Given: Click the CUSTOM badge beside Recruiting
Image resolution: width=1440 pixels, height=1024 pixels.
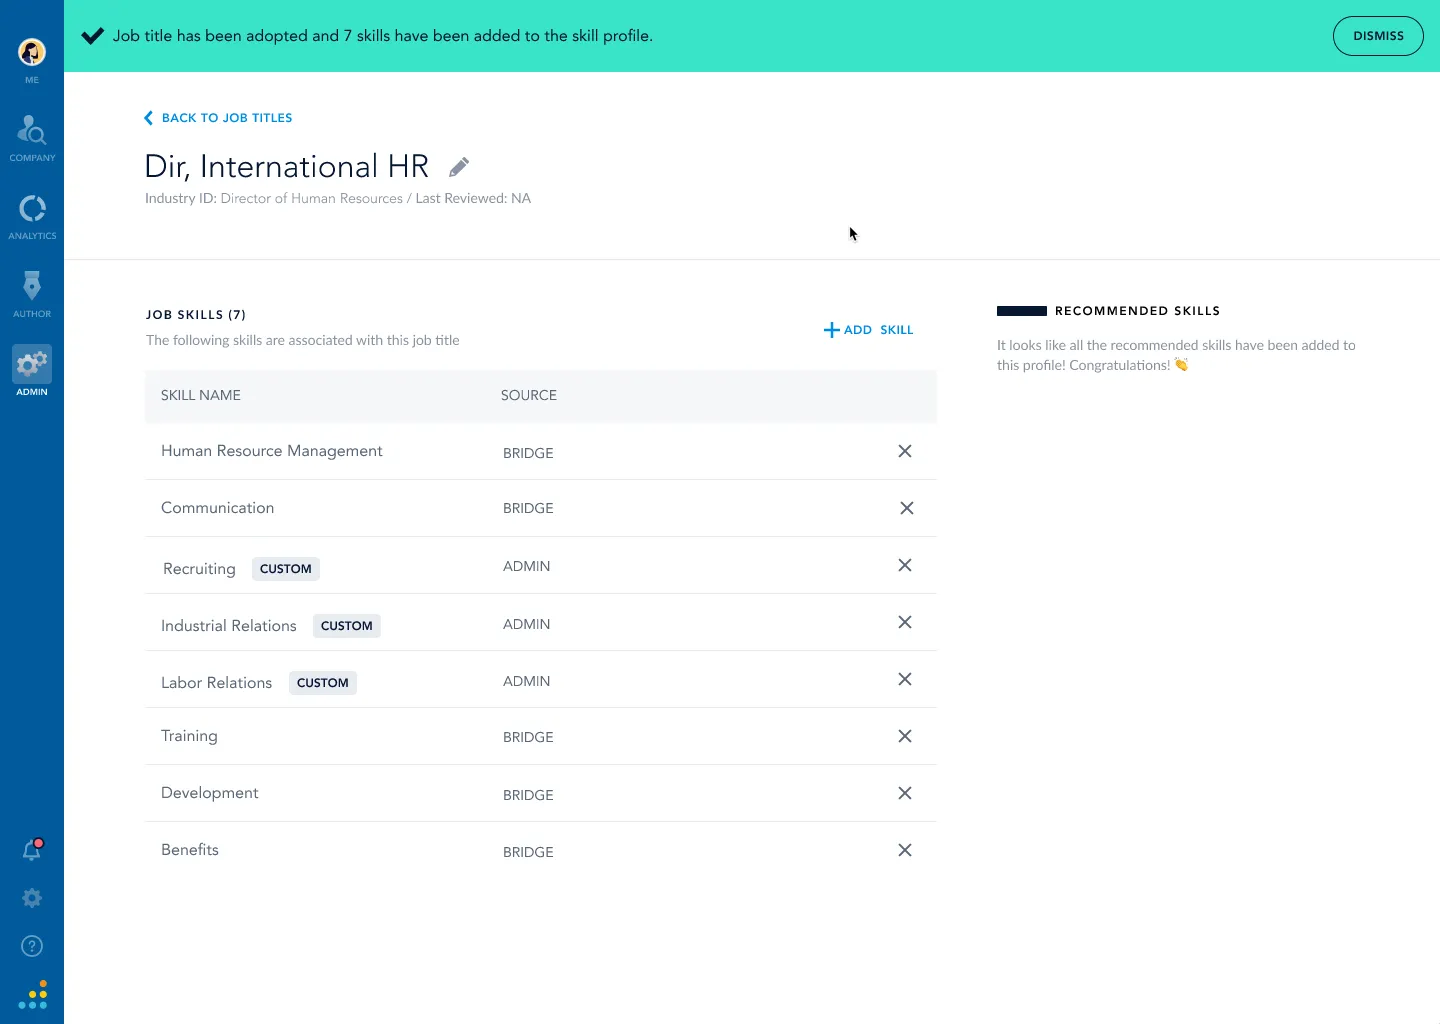Looking at the screenshot, I should pos(286,569).
